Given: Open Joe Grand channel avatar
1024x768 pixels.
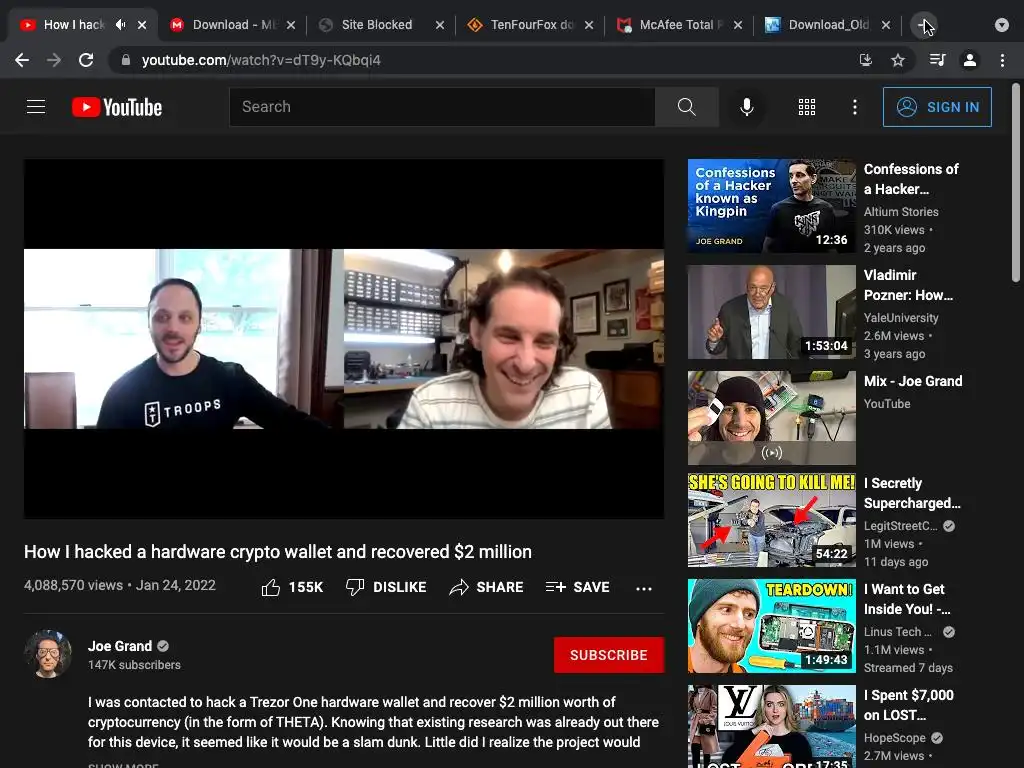Looking at the screenshot, I should tap(48, 654).
